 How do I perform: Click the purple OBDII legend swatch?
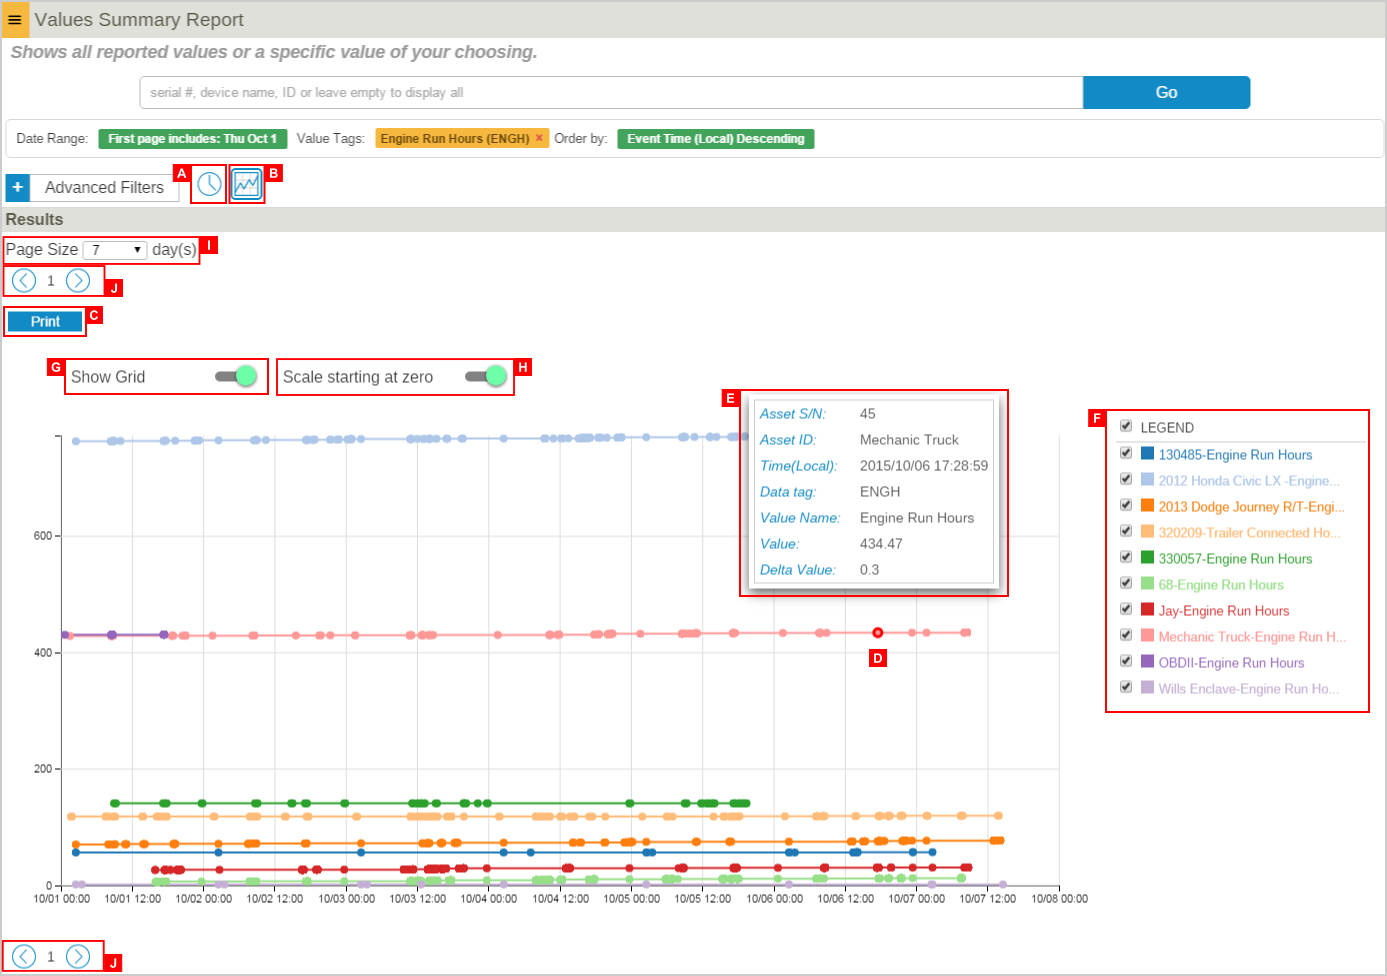[1147, 661]
